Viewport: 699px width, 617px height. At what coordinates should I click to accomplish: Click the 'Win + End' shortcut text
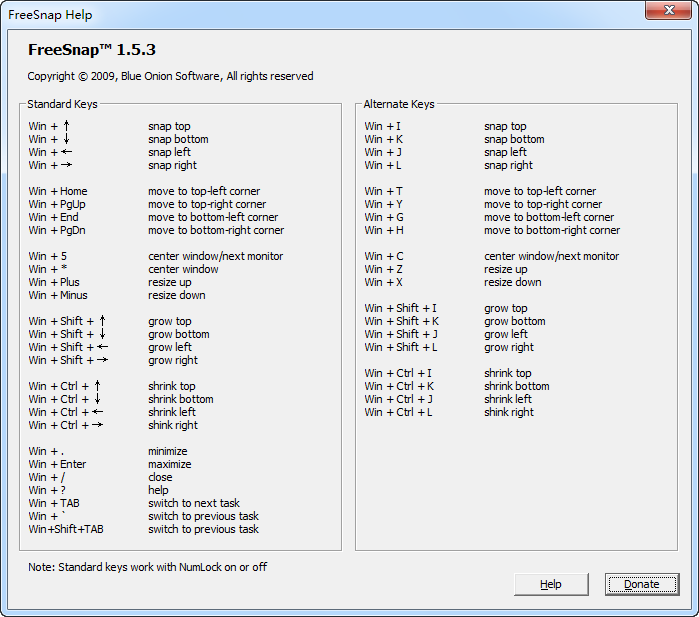pyautogui.click(x=53, y=217)
